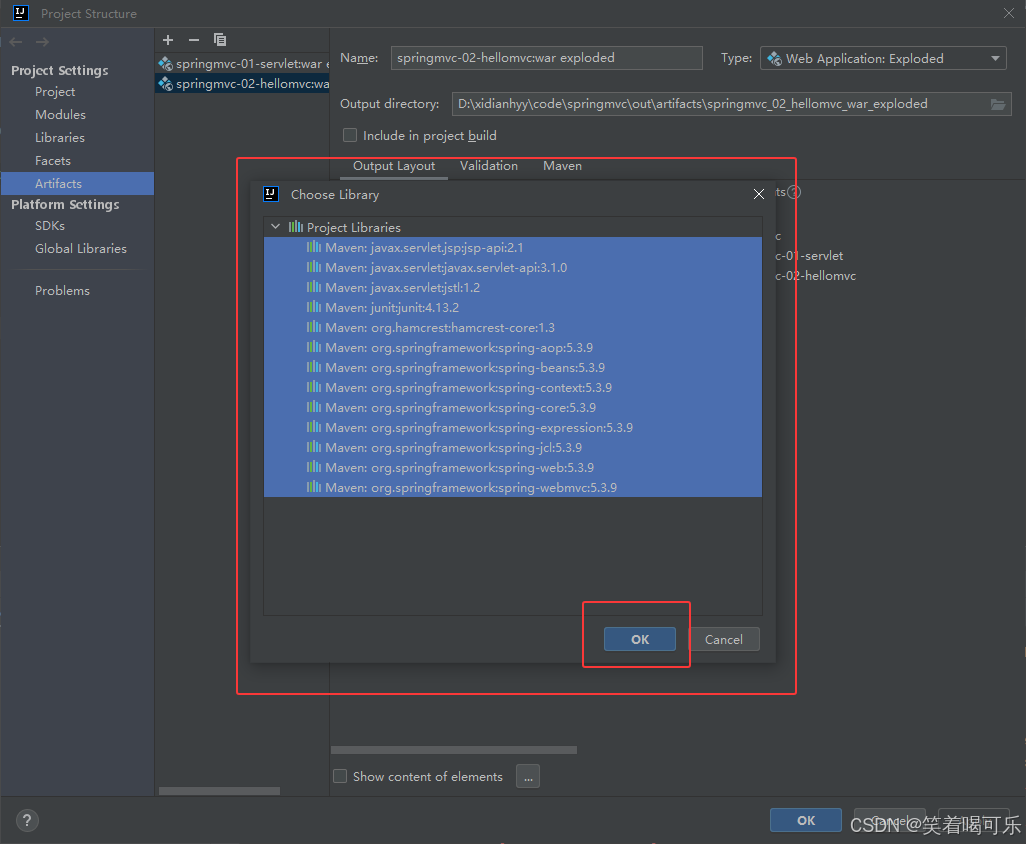This screenshot has height=844, width=1026.
Task: Select Maven: javax.servlet:javax.servlet-api:3.1.0
Action: coord(513,268)
